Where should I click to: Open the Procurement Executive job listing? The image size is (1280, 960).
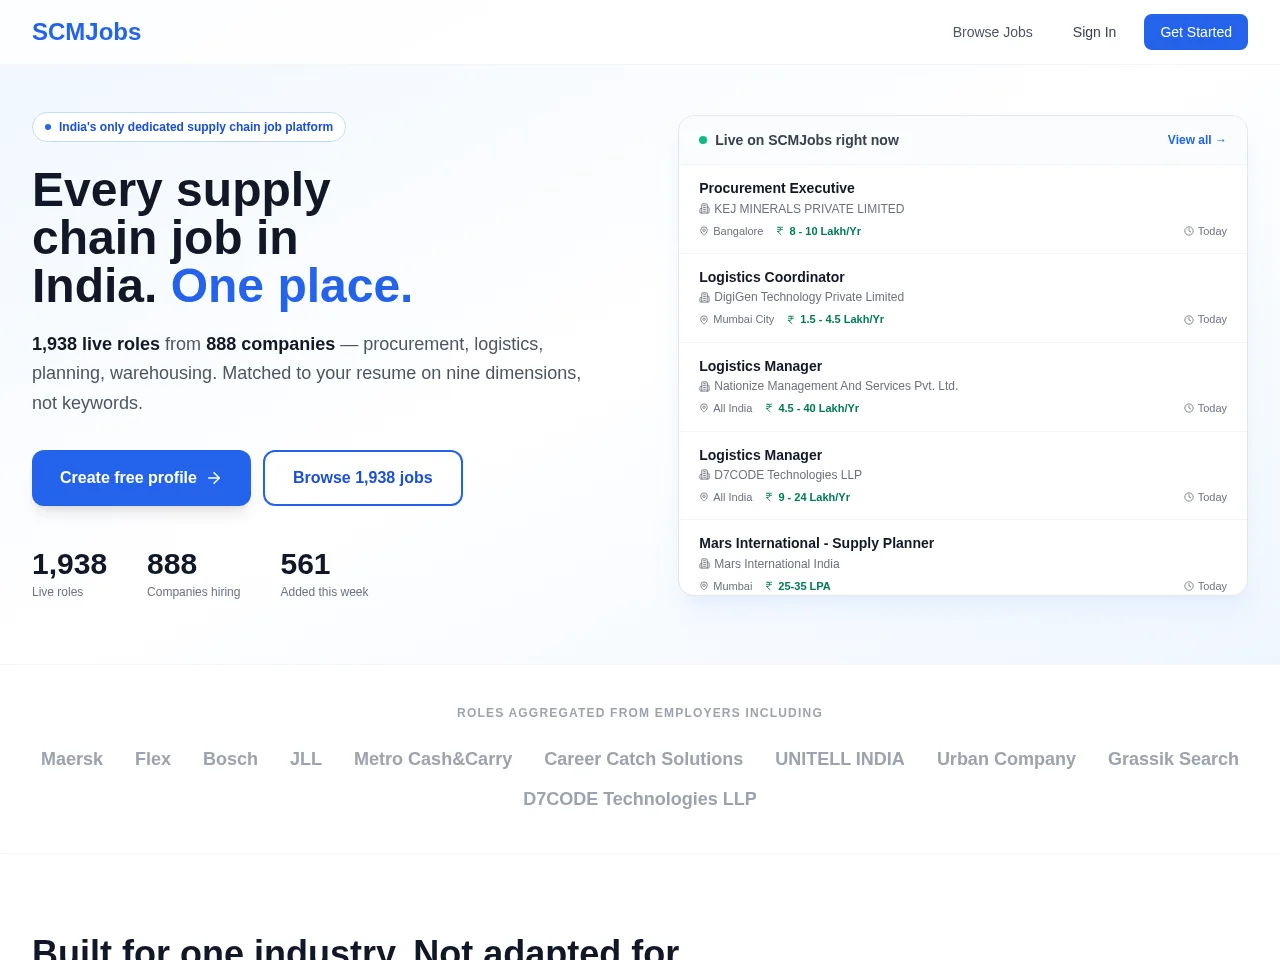963,209
